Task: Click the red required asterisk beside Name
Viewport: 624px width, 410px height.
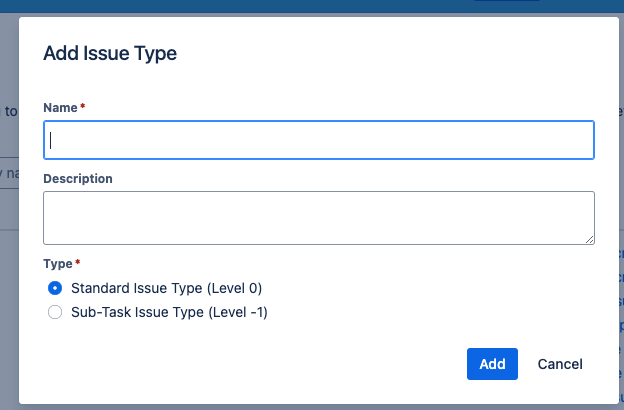Action: pos(83,106)
